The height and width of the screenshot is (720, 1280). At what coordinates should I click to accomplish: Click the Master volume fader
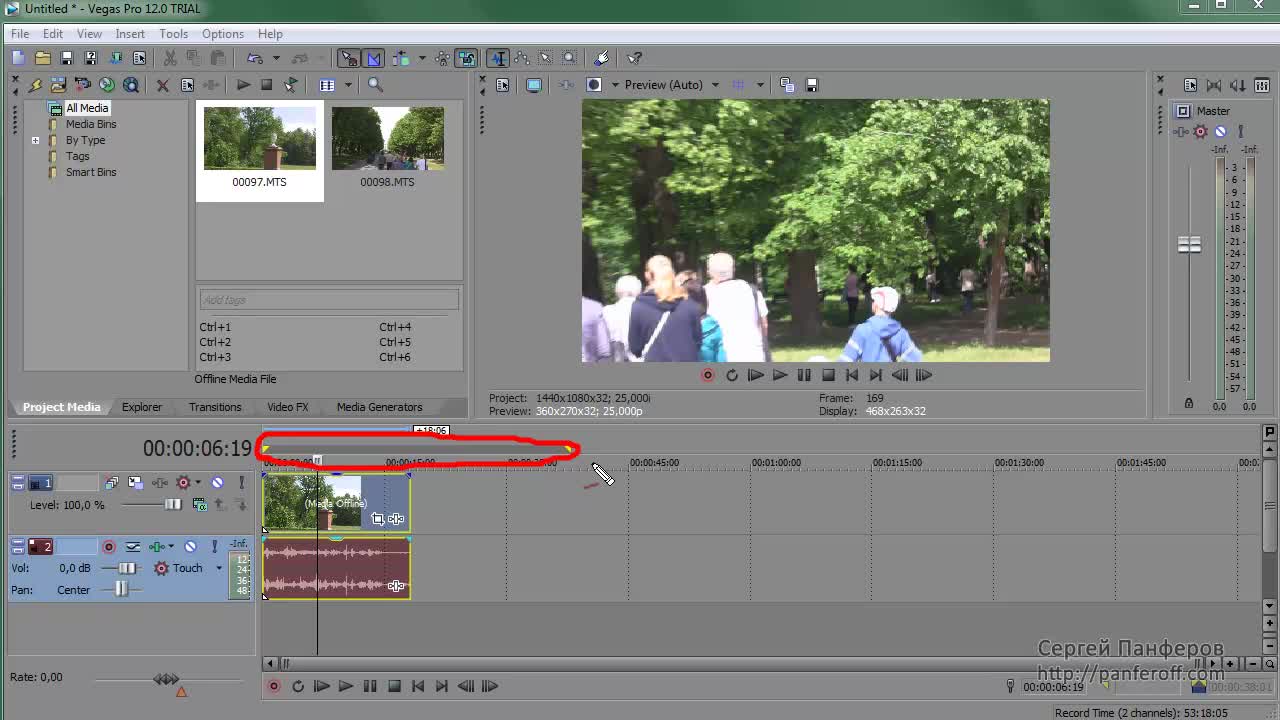pos(1189,244)
